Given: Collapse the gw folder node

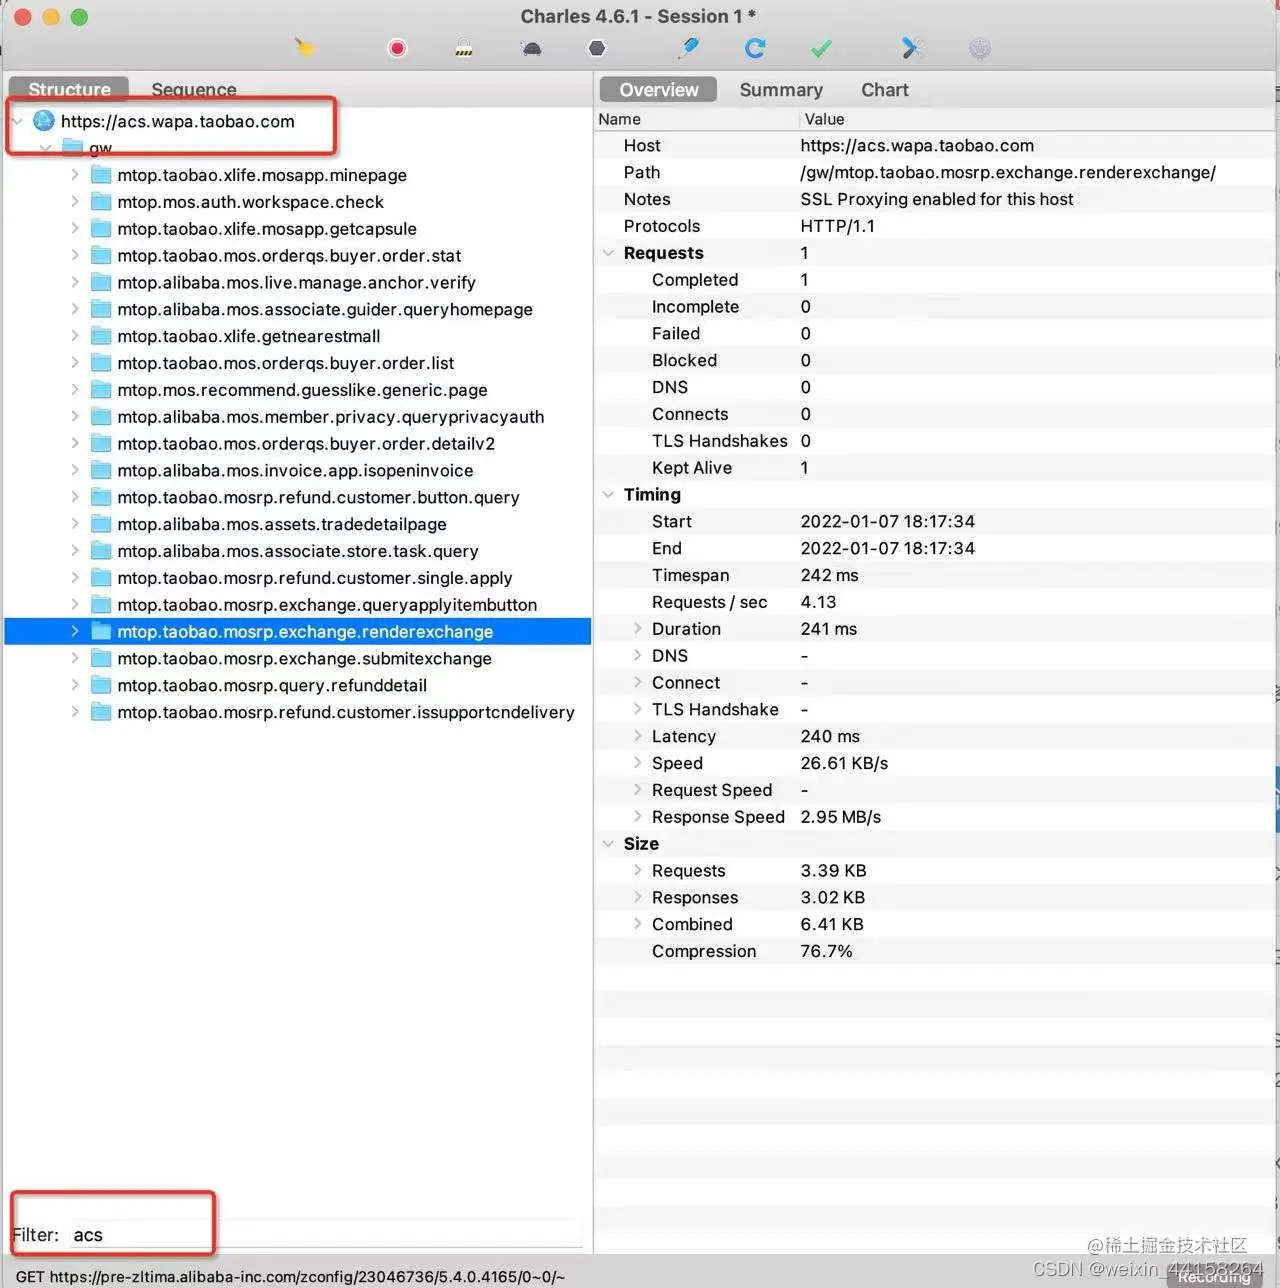Looking at the screenshot, I should point(45,148).
